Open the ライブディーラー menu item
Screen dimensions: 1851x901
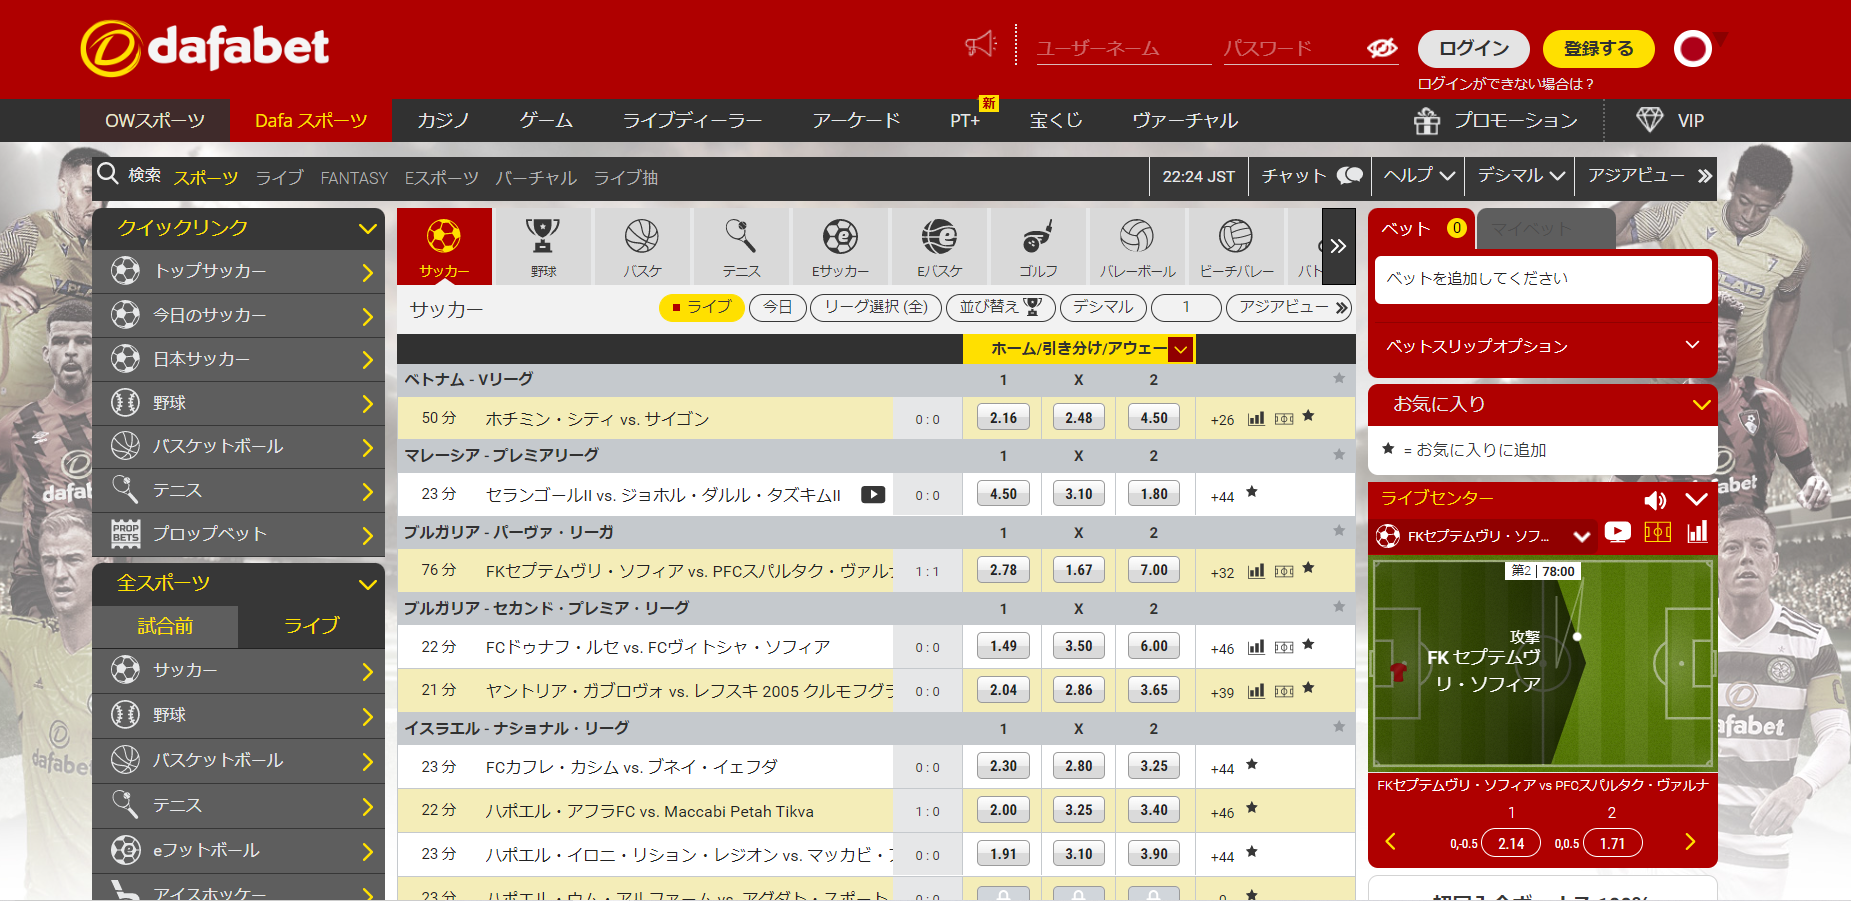(x=692, y=121)
